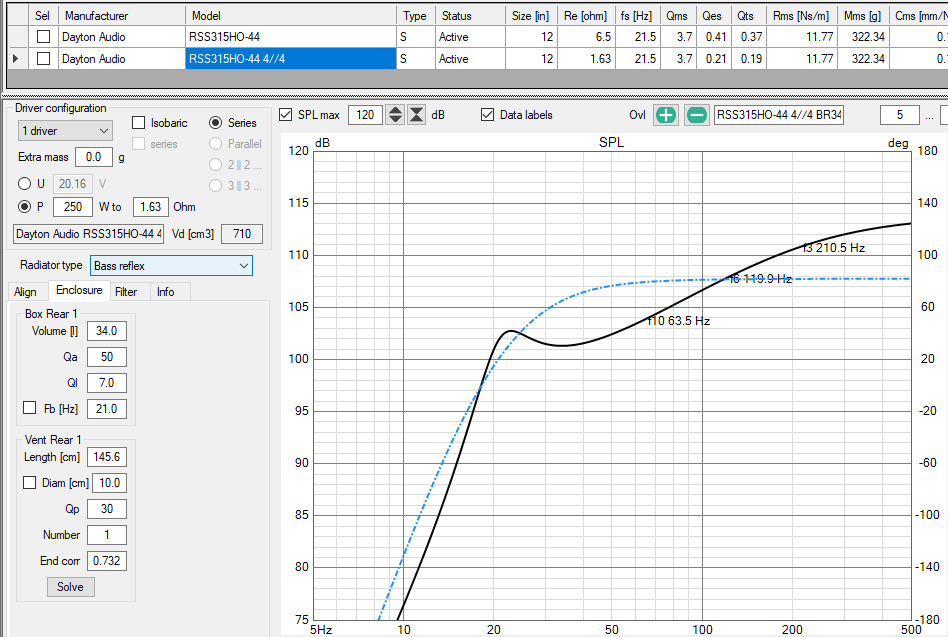This screenshot has height=637, width=948.
Task: Edit the power 250 W field
Action: [x=73, y=207]
